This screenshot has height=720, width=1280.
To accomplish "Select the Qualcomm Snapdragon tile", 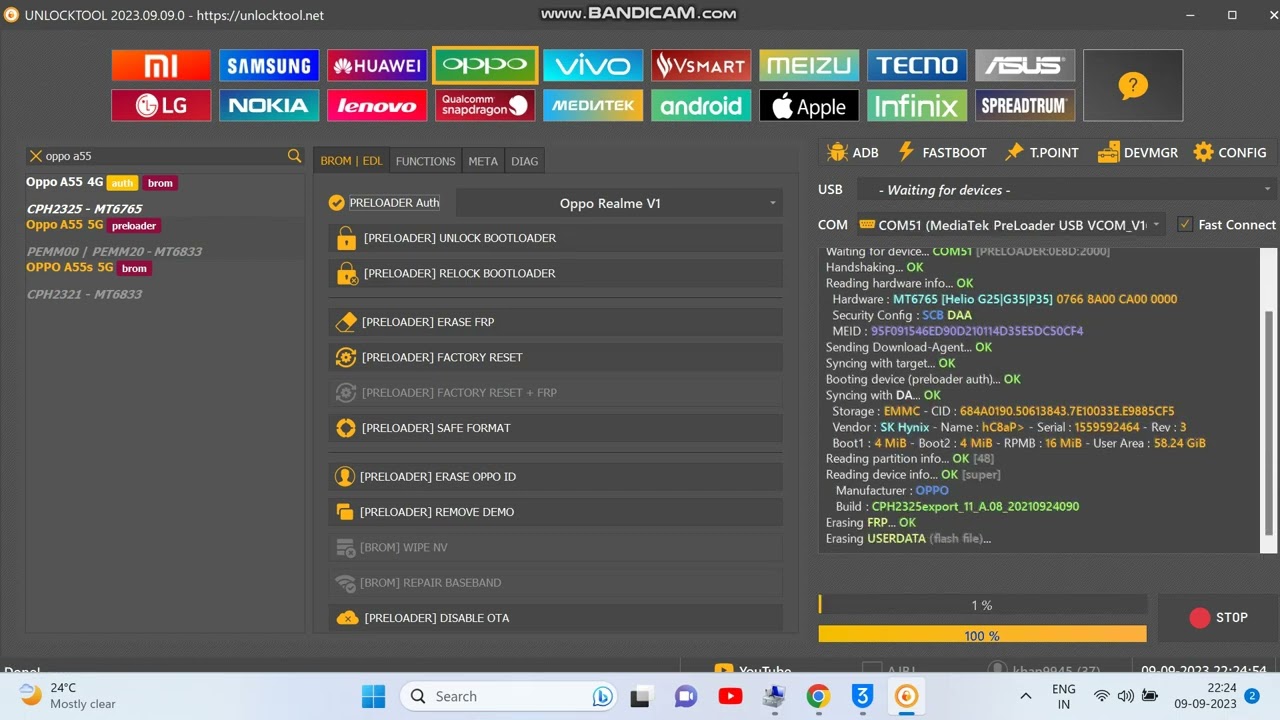I will click(x=485, y=105).
